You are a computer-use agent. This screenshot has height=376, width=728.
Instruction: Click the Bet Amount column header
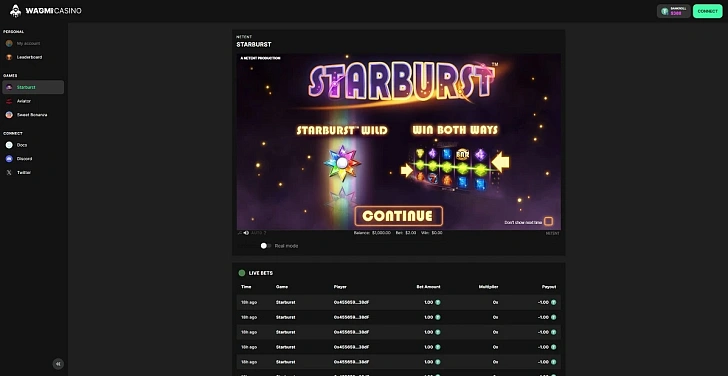429,287
